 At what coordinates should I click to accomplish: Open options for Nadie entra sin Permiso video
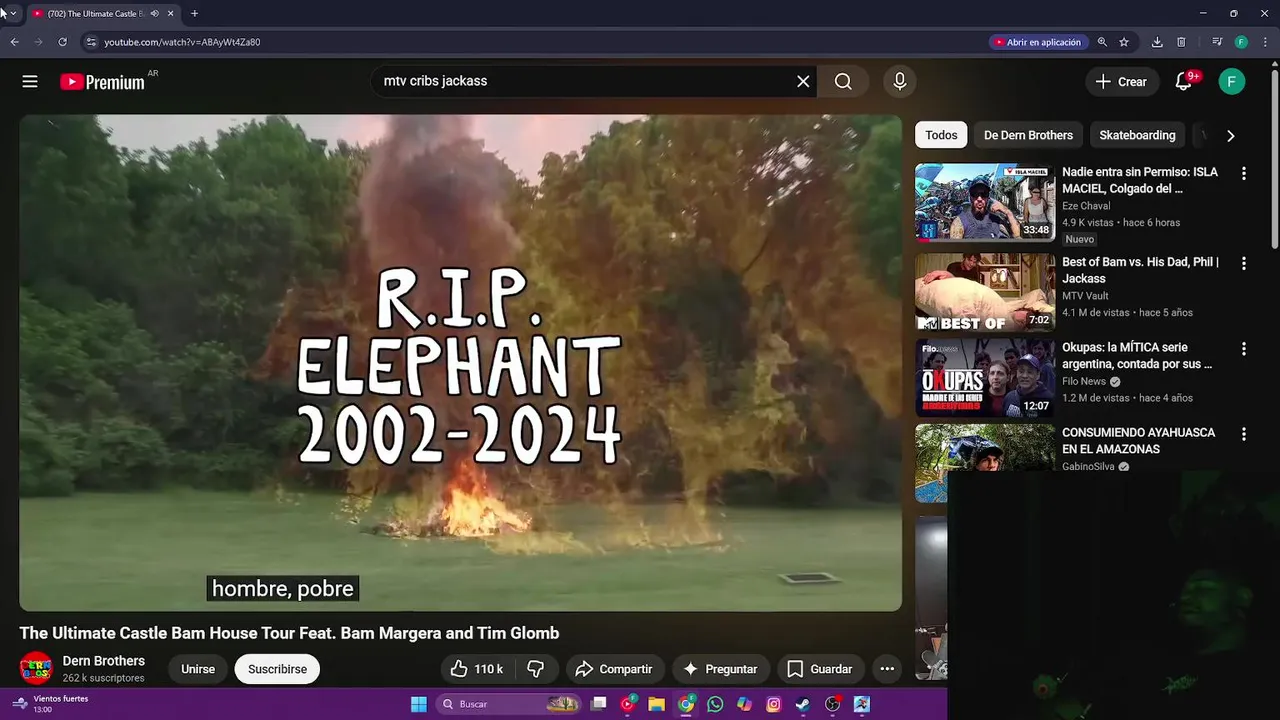pyautogui.click(x=1244, y=173)
